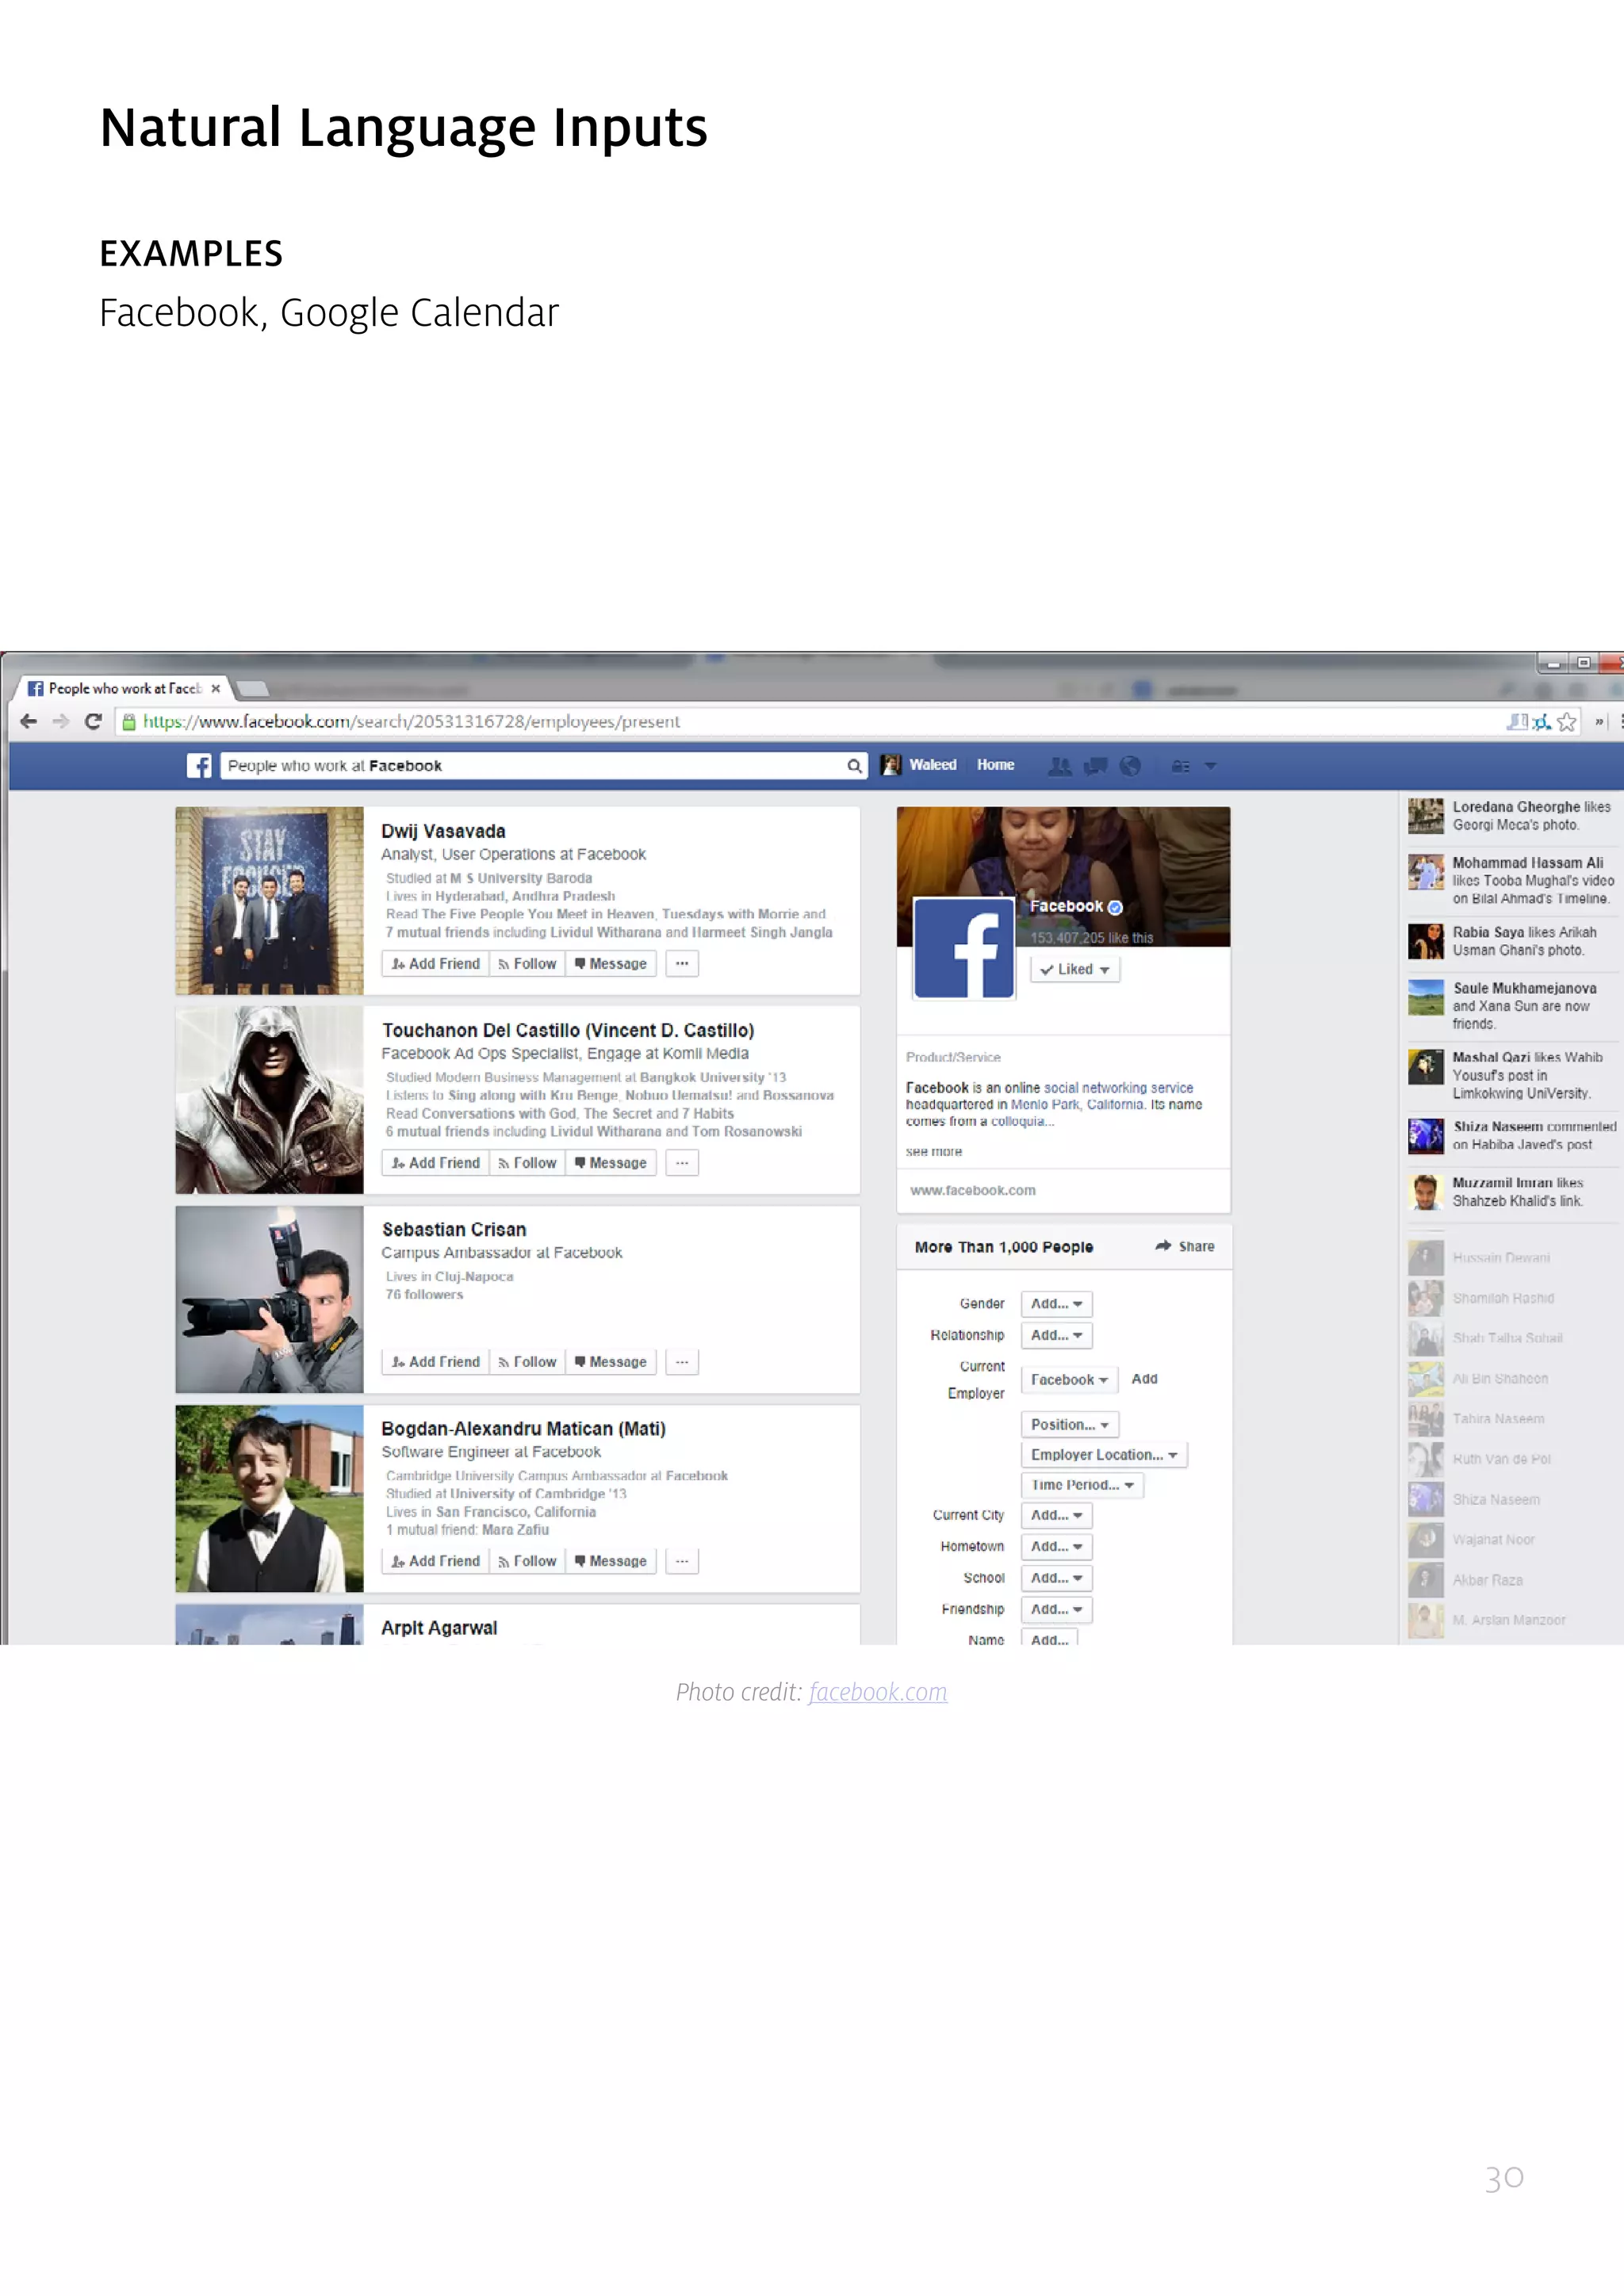The image size is (1624, 2296).
Task: Open more options for Sebastian Crisan
Action: [x=682, y=1362]
